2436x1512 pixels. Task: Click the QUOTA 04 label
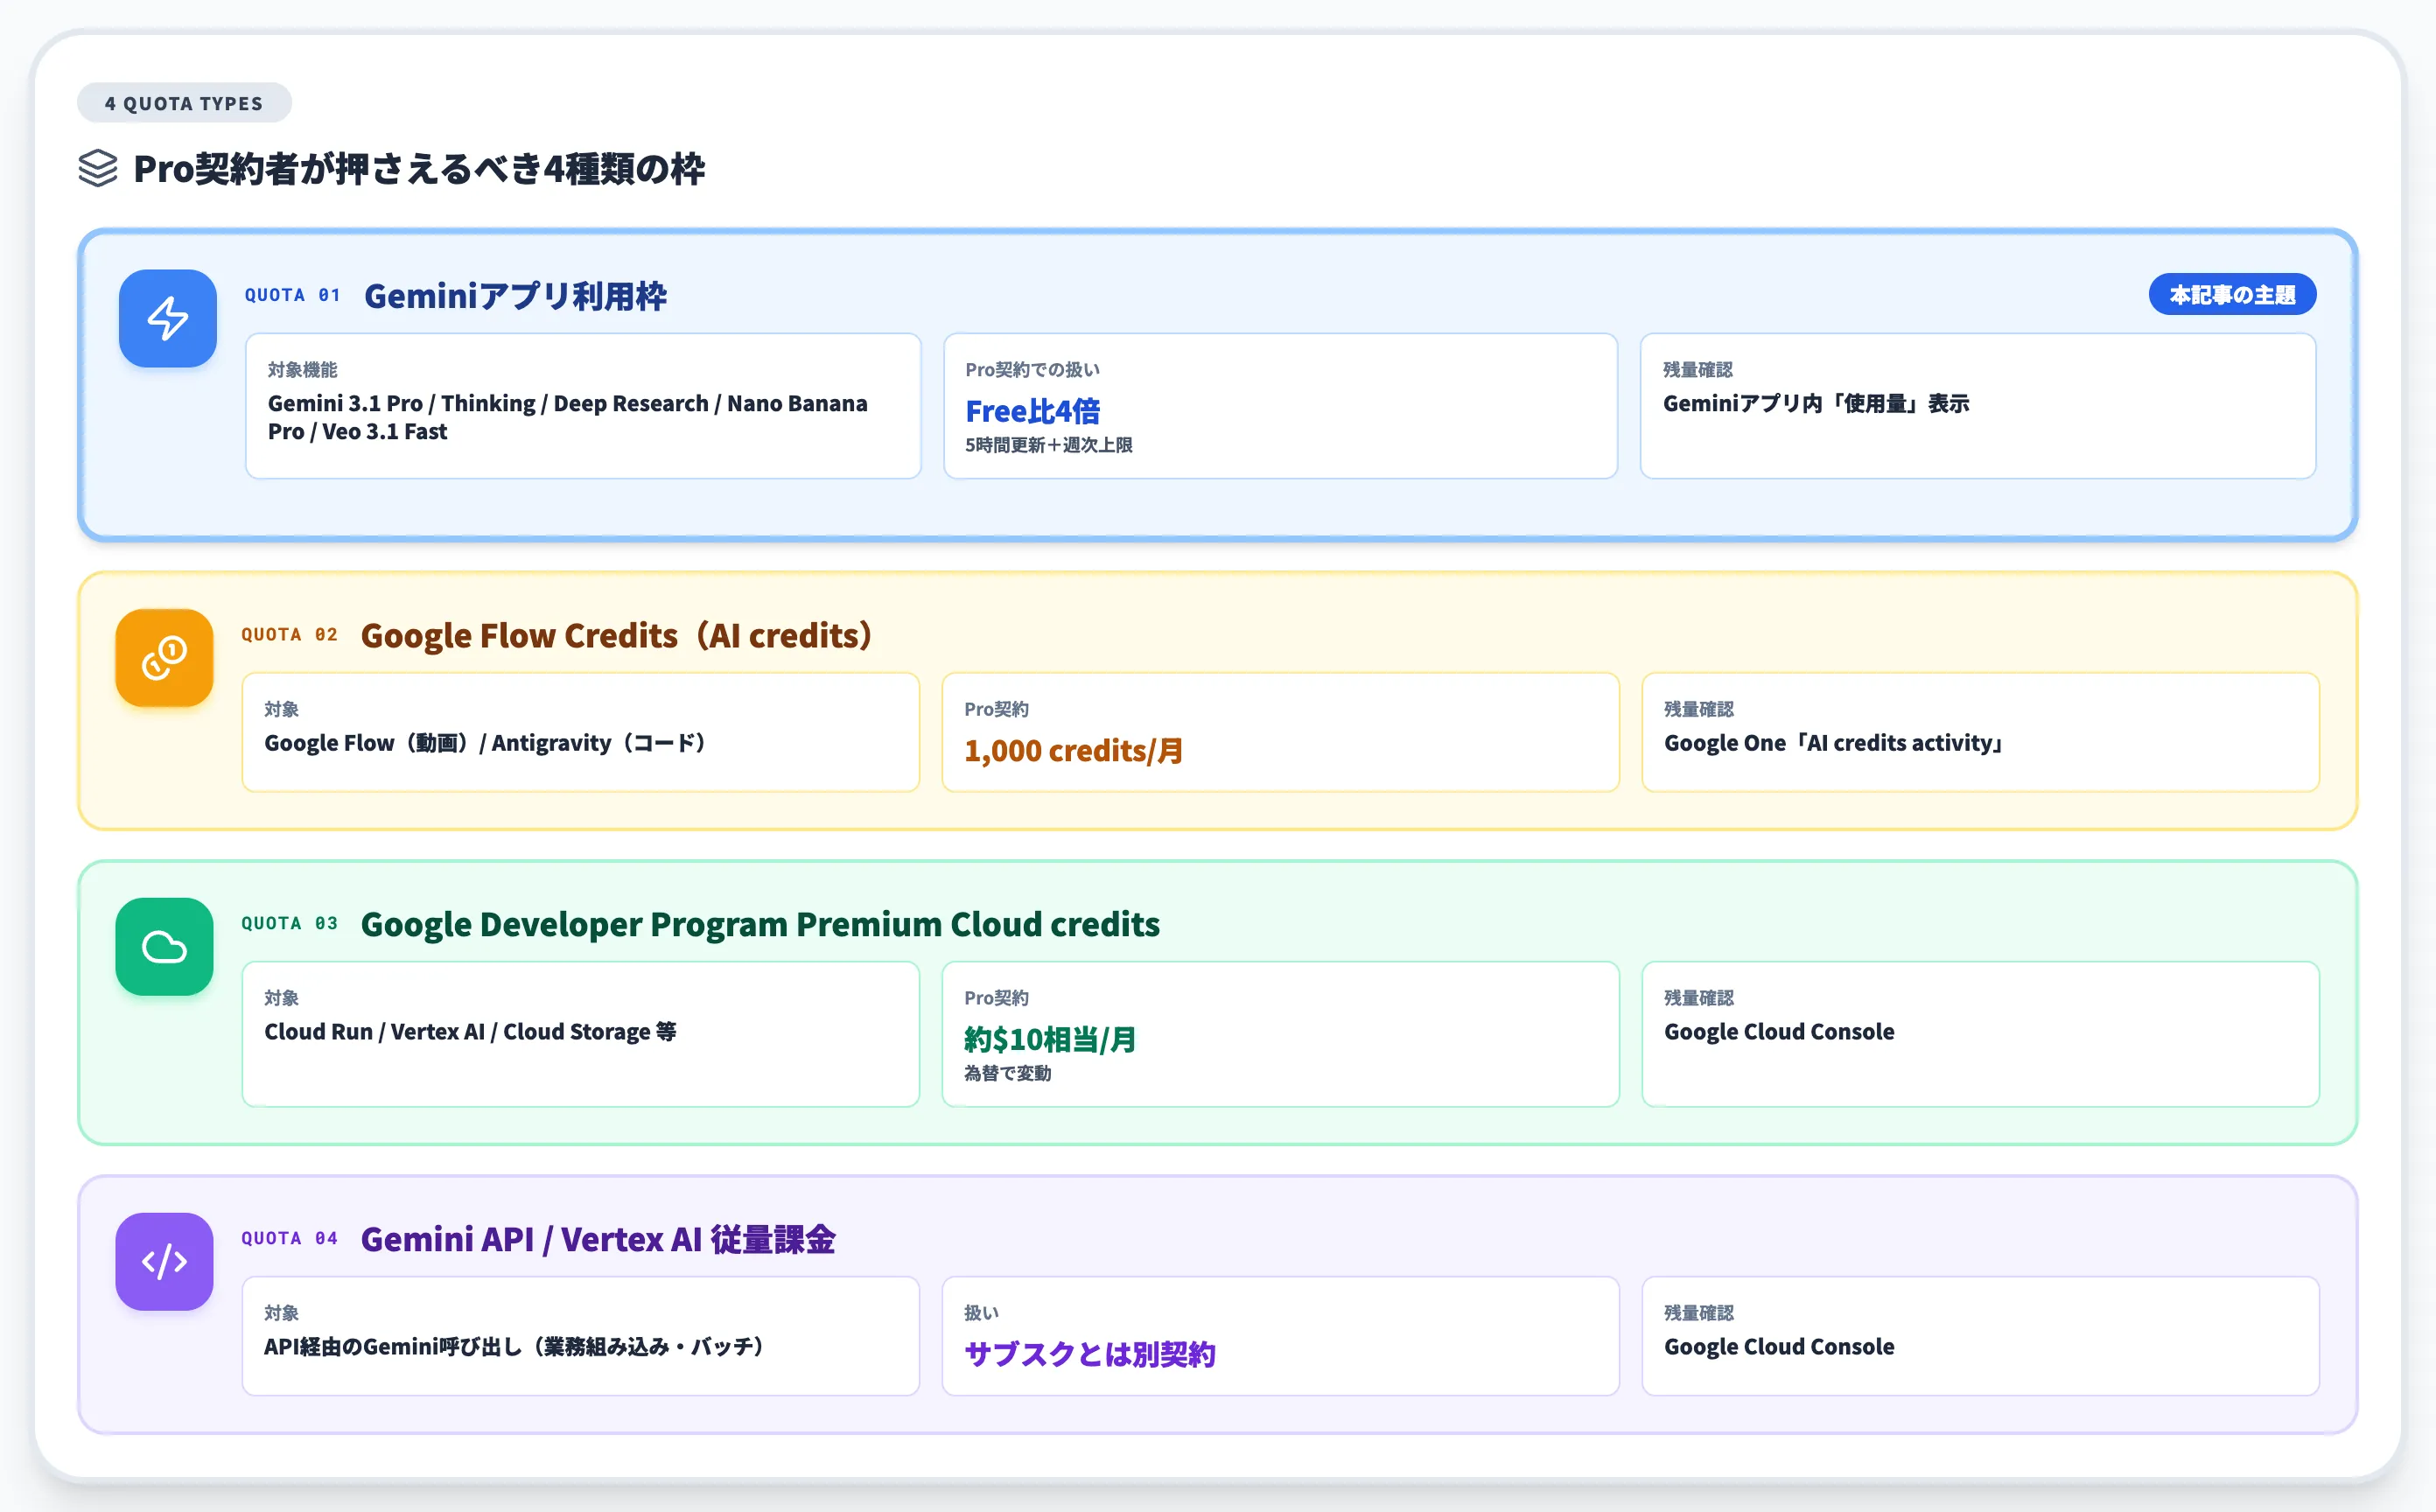289,1238
